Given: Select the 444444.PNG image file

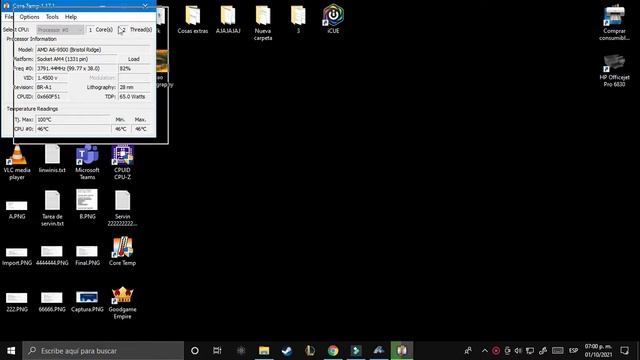Looking at the screenshot, I should tap(52, 256).
